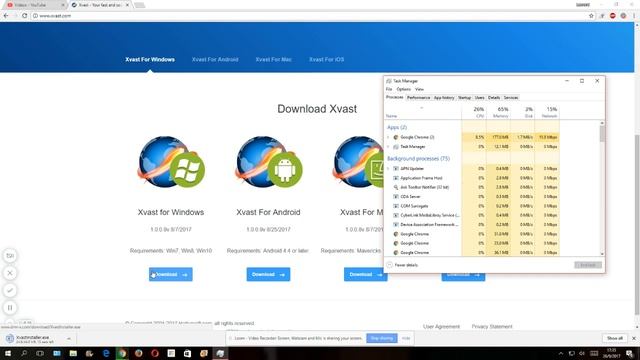Pause the Loom recording
The height and width of the screenshot is (360, 640).
10,308
